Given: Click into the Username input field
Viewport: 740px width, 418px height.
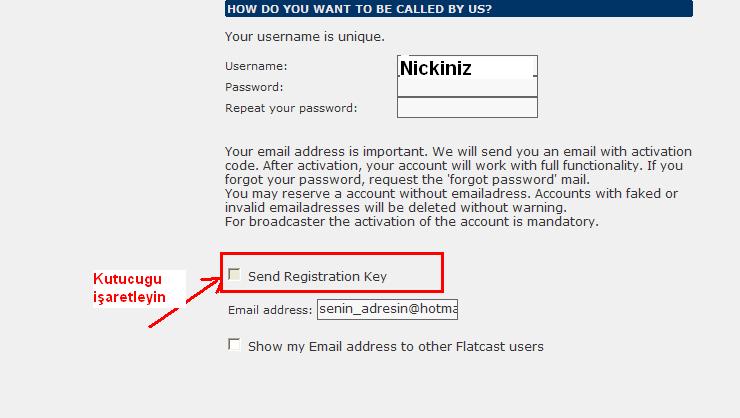Looking at the screenshot, I should [467, 68].
